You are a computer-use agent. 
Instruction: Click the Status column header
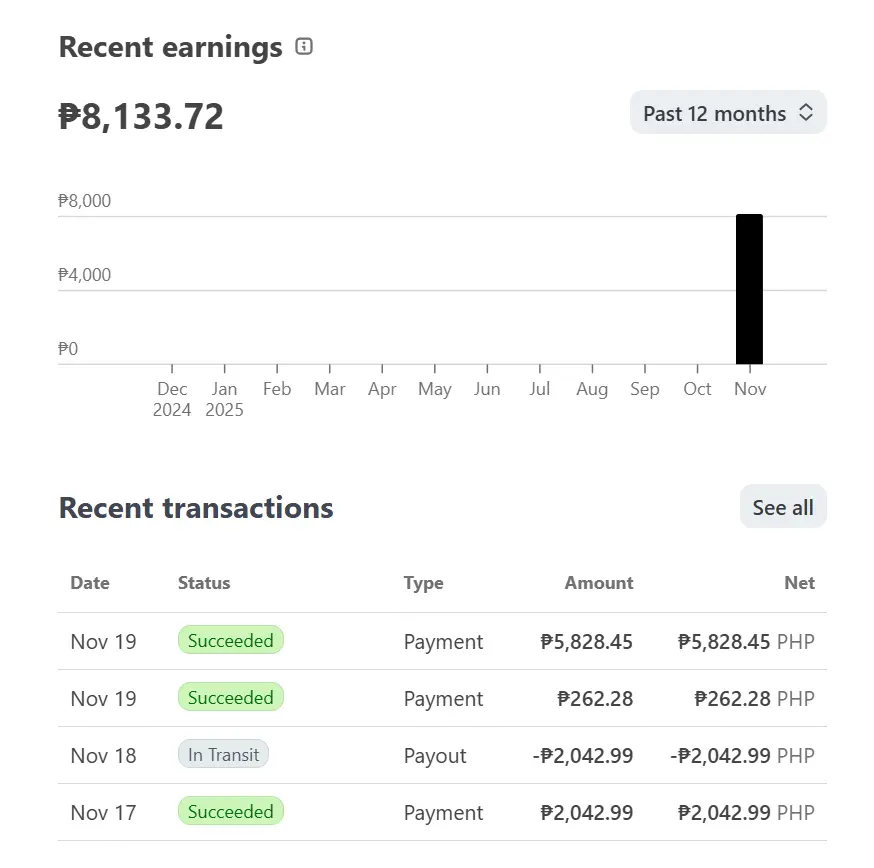pos(204,583)
